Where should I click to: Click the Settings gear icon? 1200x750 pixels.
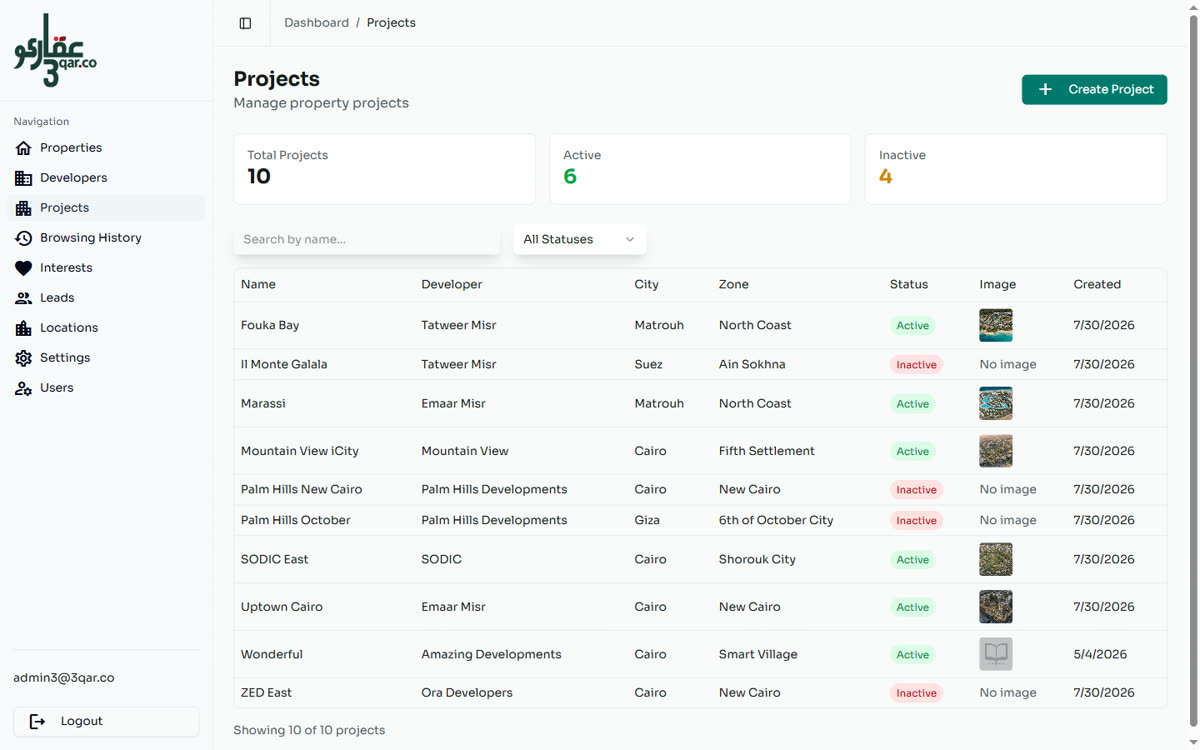pyautogui.click(x=24, y=358)
